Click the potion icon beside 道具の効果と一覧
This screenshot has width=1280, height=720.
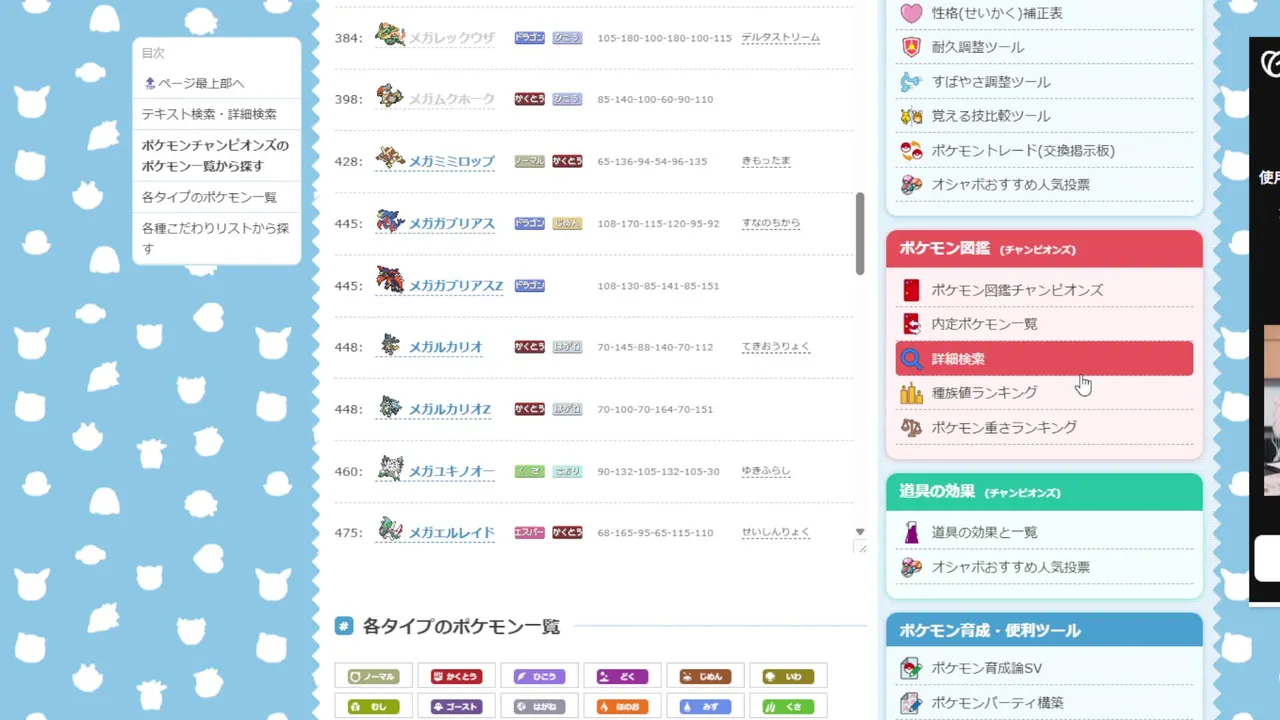[x=911, y=533]
